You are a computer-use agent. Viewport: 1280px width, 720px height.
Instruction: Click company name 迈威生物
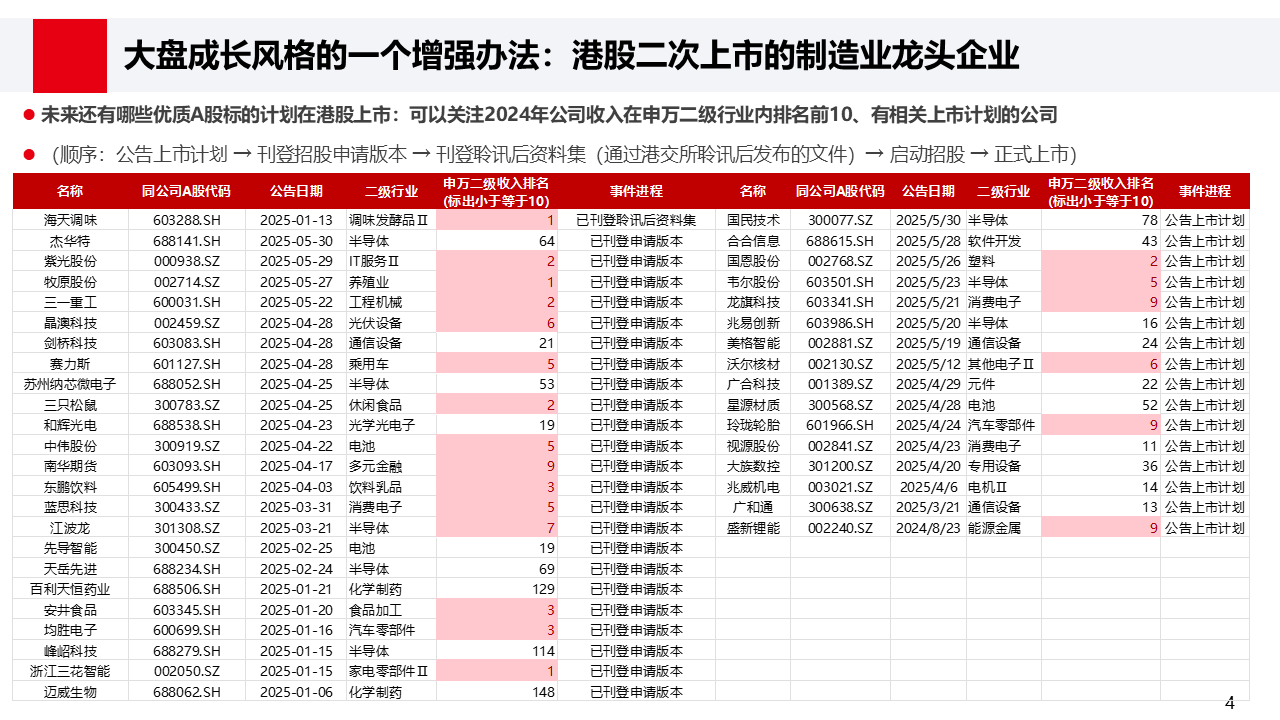(x=71, y=692)
